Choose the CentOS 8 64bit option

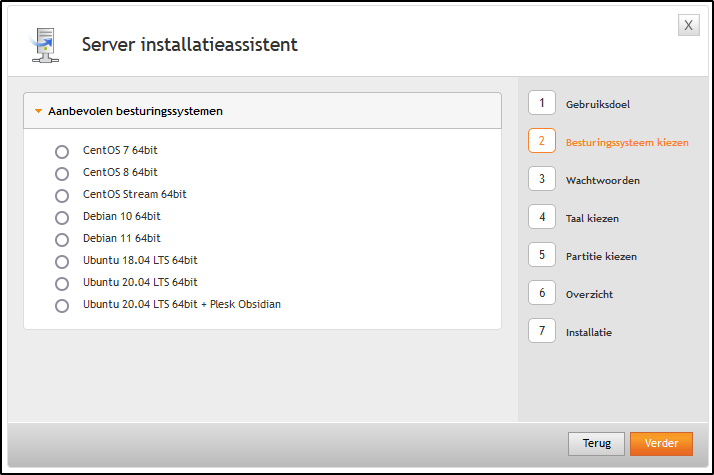[x=62, y=174]
